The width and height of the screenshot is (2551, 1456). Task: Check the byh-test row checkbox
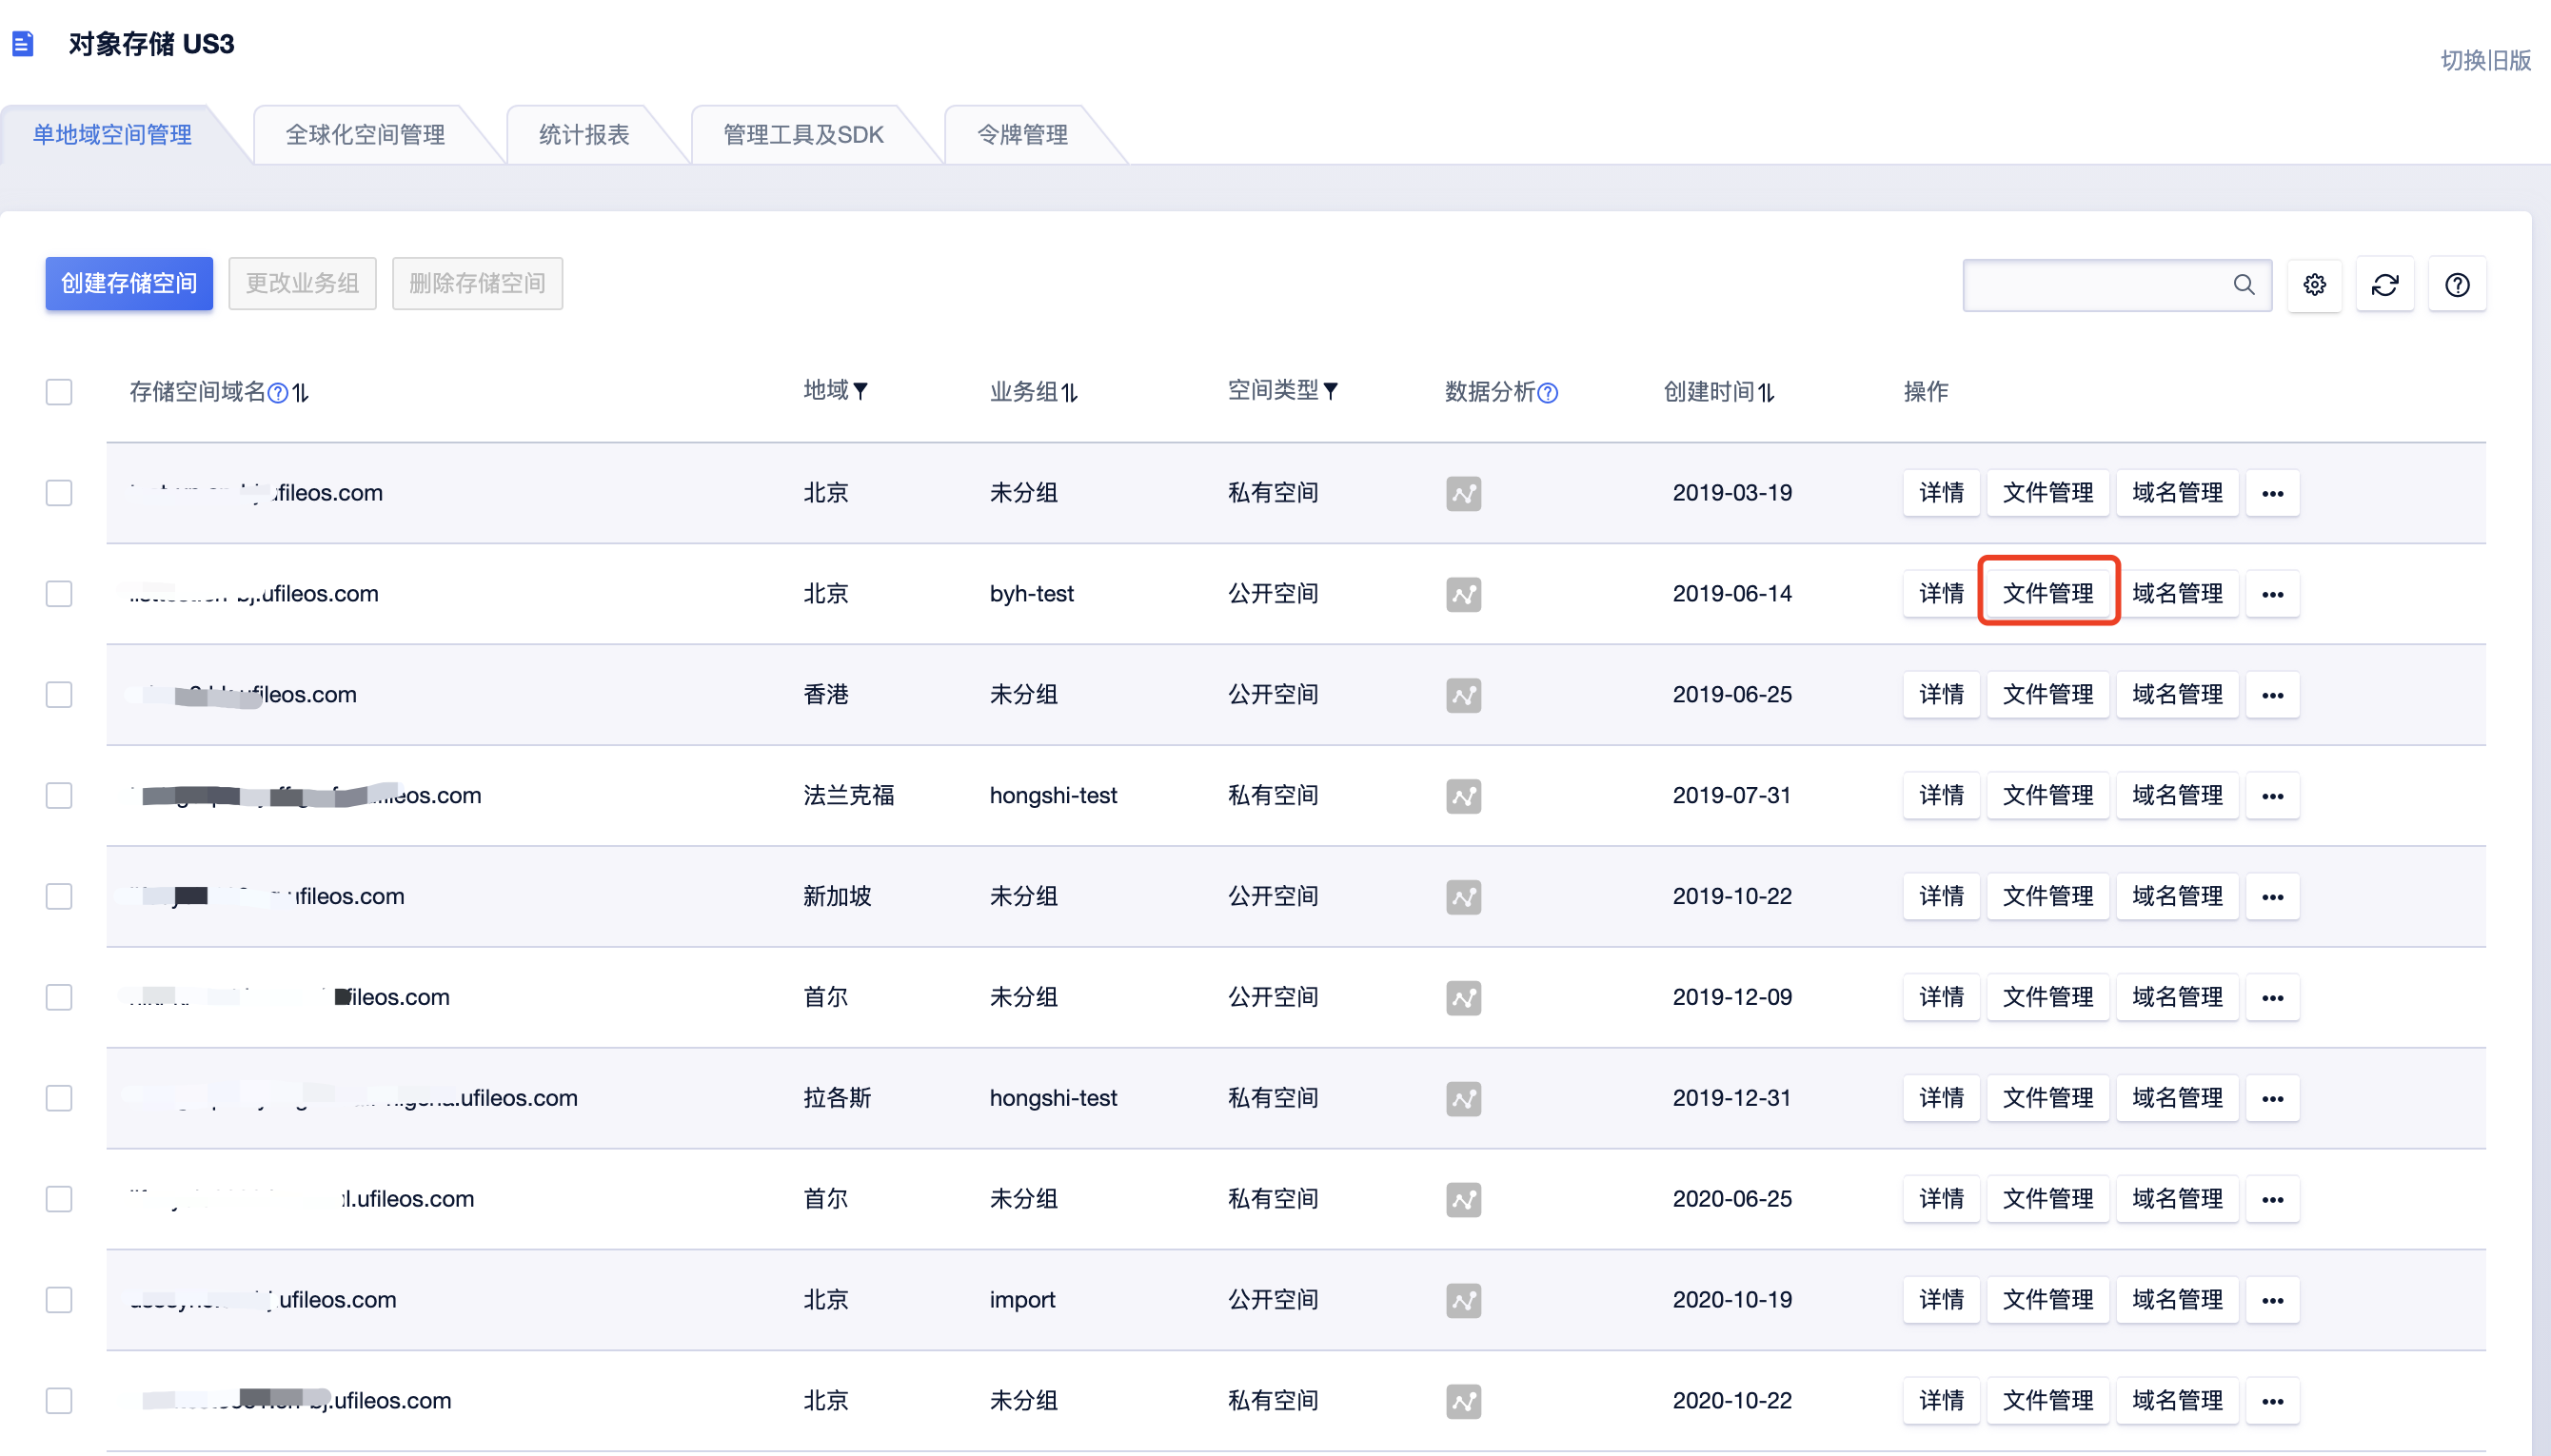[x=59, y=594]
